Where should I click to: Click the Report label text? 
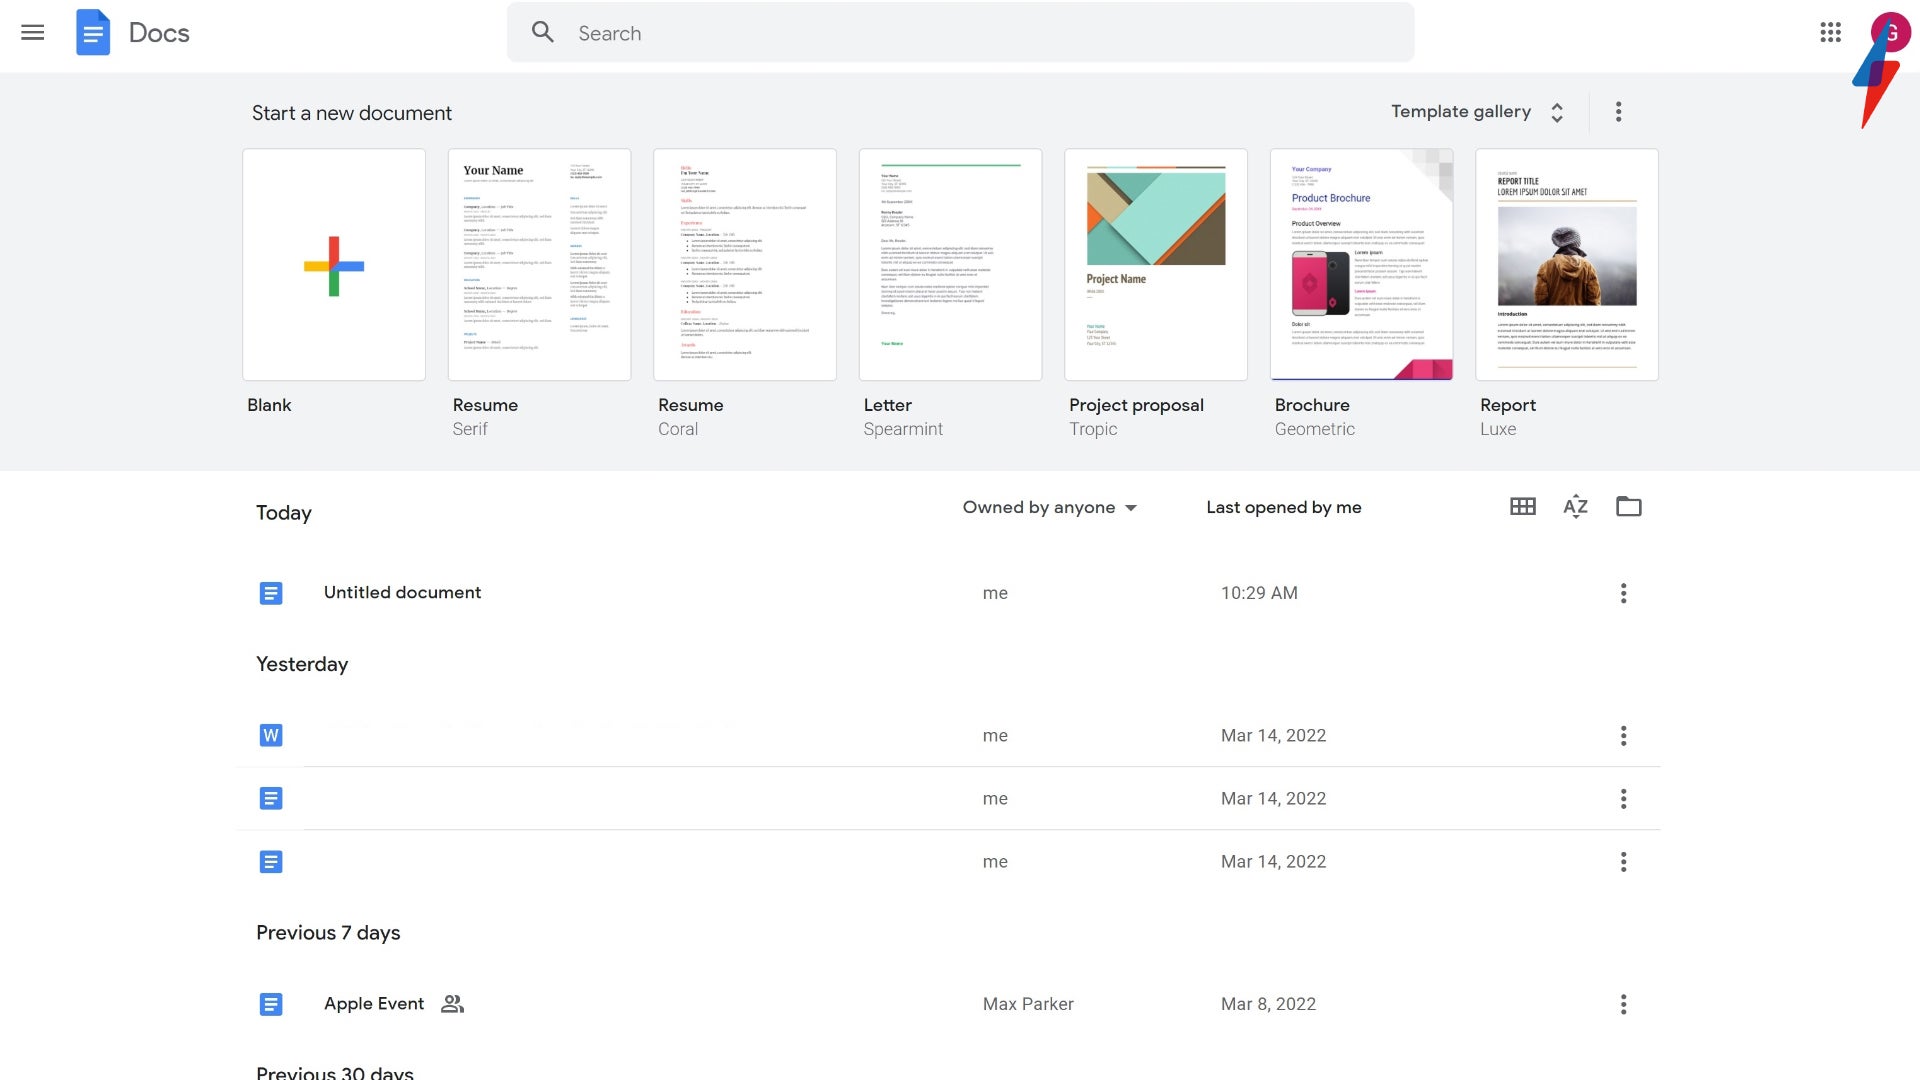pos(1508,405)
